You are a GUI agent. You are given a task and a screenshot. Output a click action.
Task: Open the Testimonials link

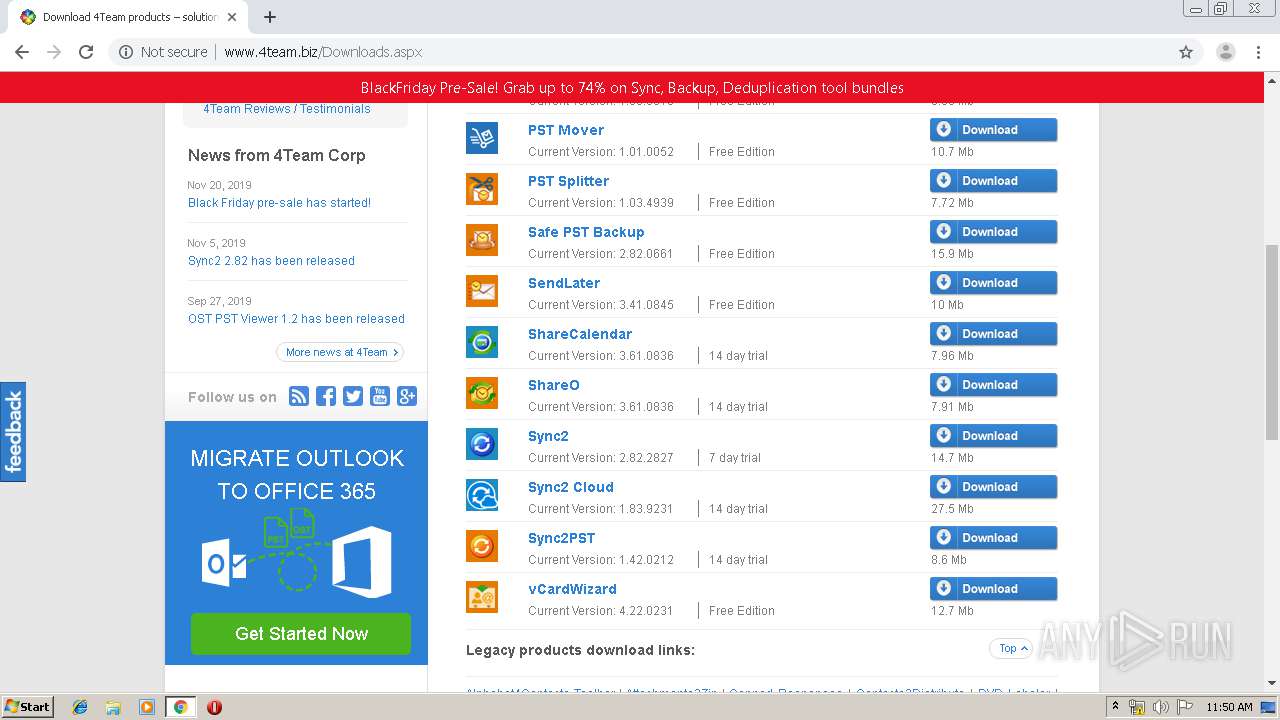click(335, 109)
